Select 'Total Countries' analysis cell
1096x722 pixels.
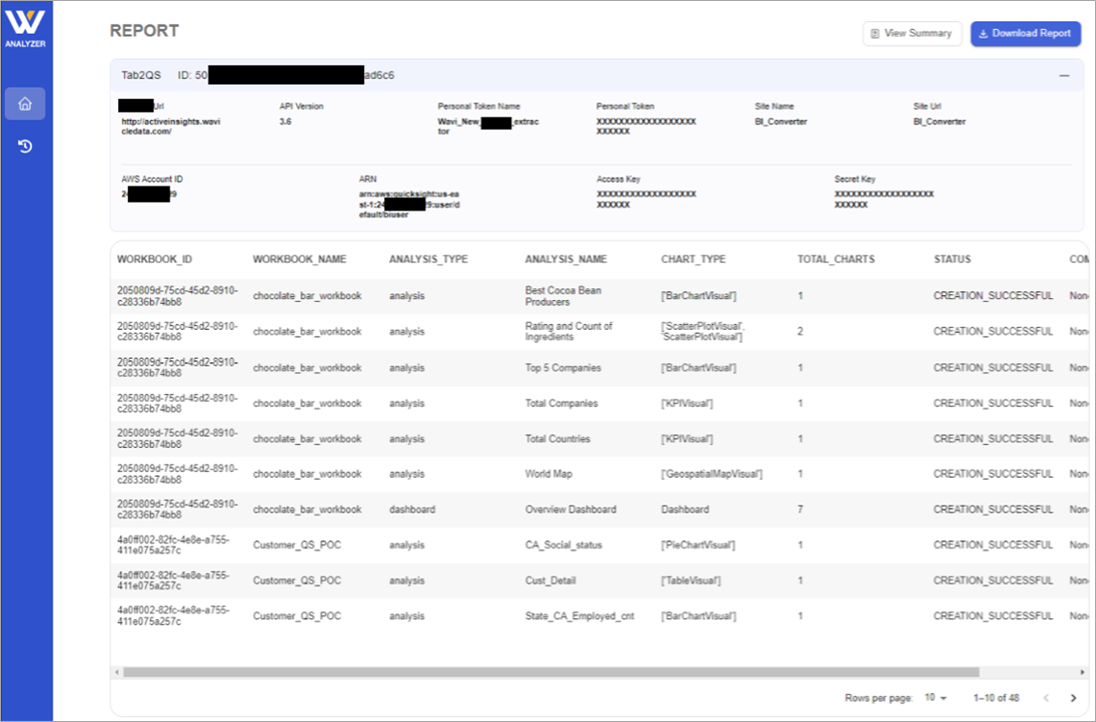tap(557, 439)
